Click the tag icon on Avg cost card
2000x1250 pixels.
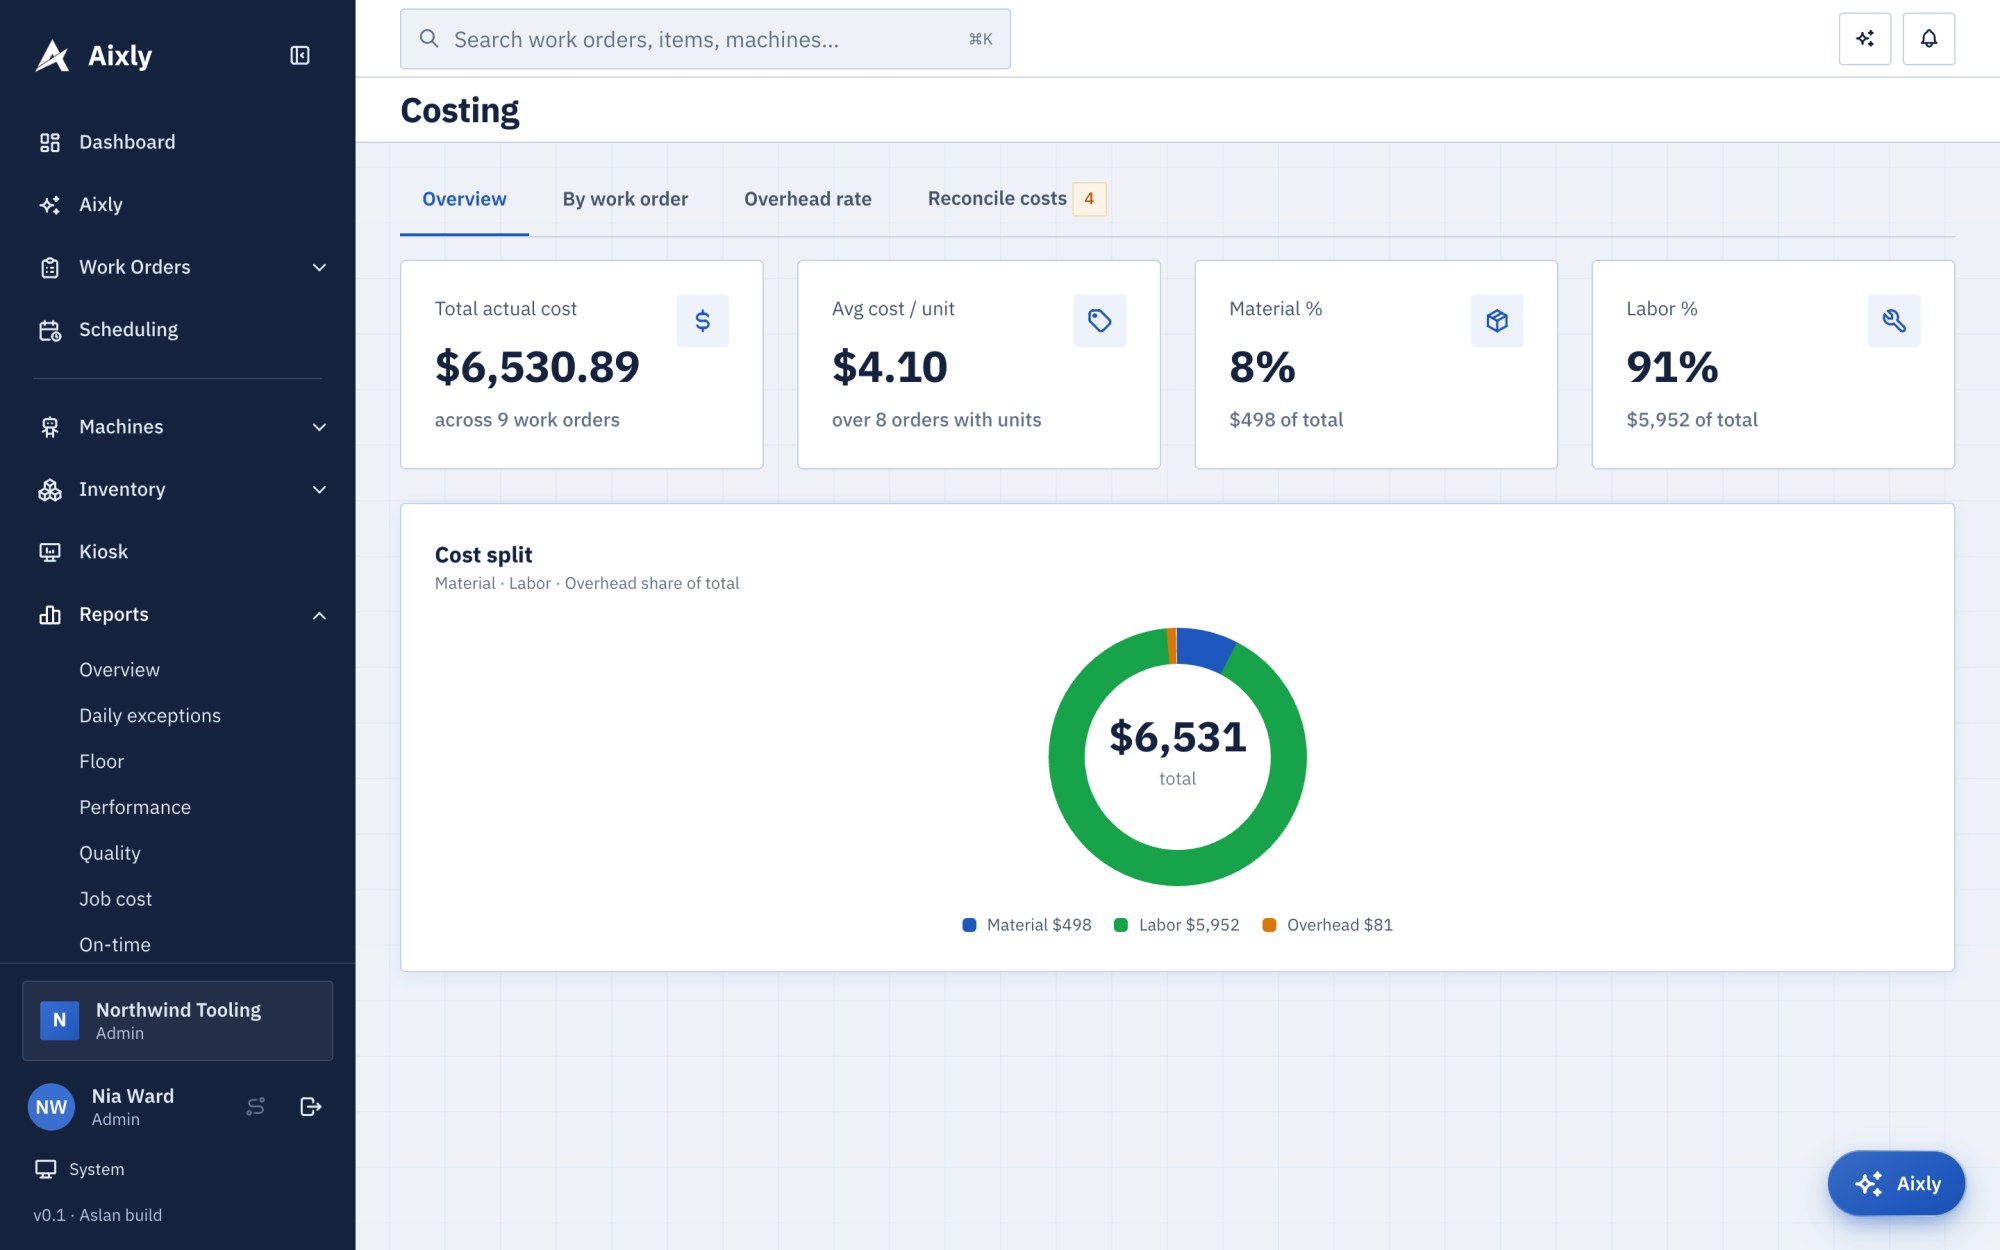coord(1100,321)
